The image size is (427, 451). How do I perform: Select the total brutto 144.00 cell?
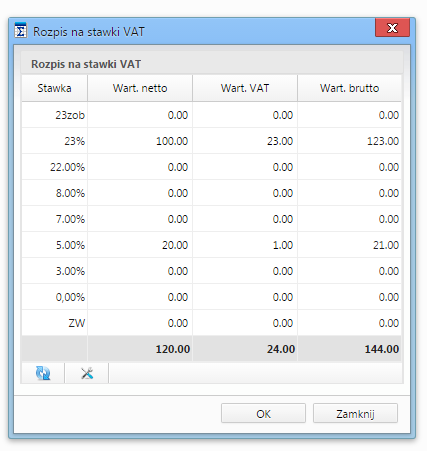click(x=349, y=349)
